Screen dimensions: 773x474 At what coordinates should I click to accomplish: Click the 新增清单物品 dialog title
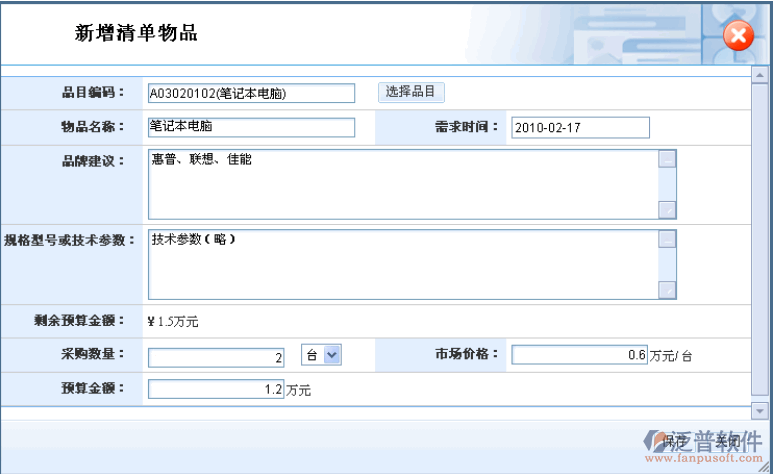136,33
